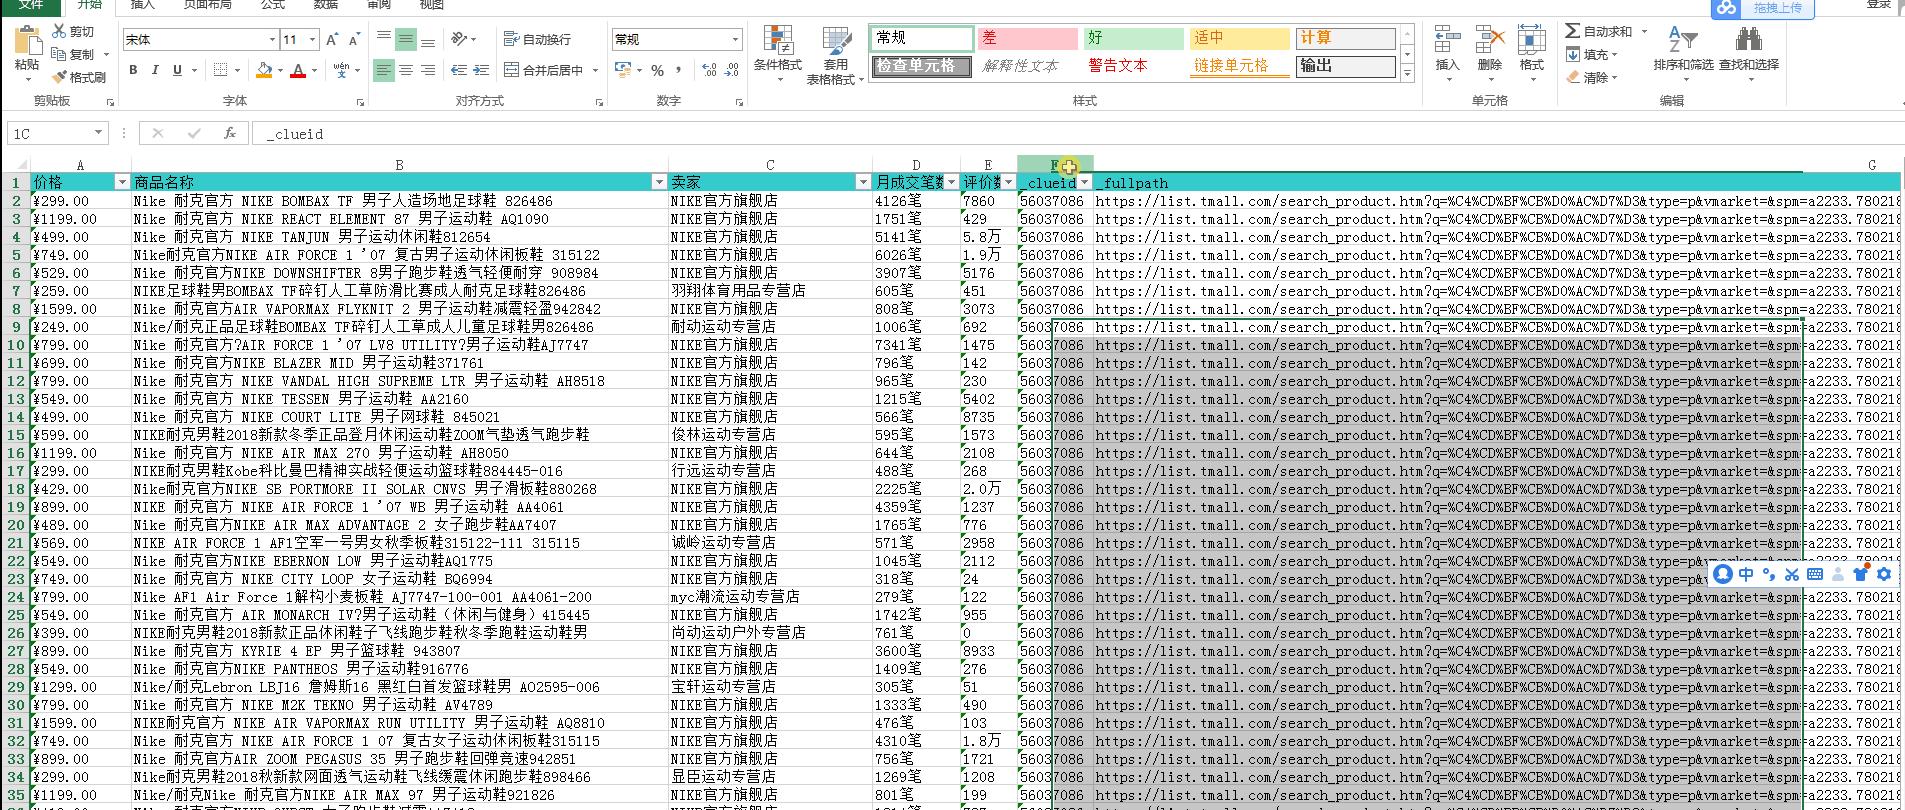Decrease the cell indent
The height and width of the screenshot is (810, 1905).
(458, 70)
